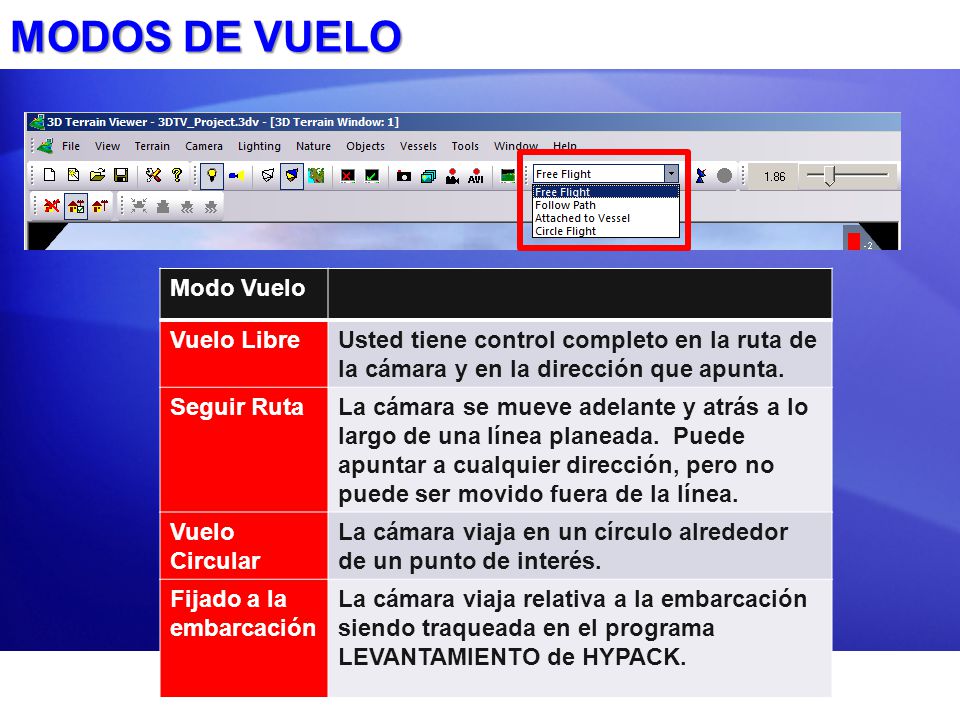This screenshot has height=720, width=960.
Task: Toggle the light bulb lighting button
Action: tap(212, 176)
